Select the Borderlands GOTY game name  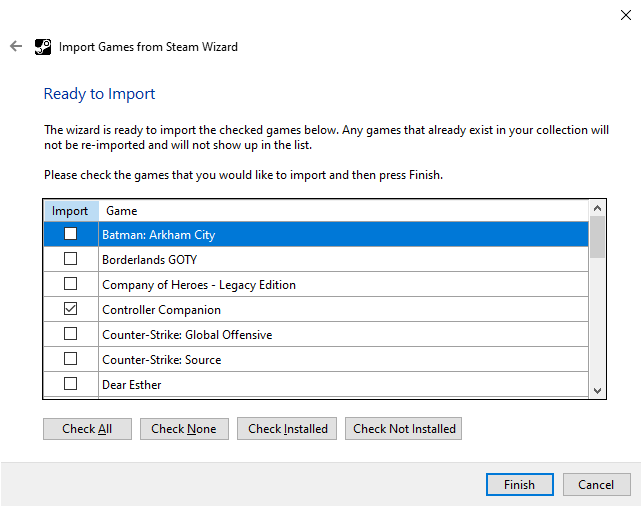[149, 260]
